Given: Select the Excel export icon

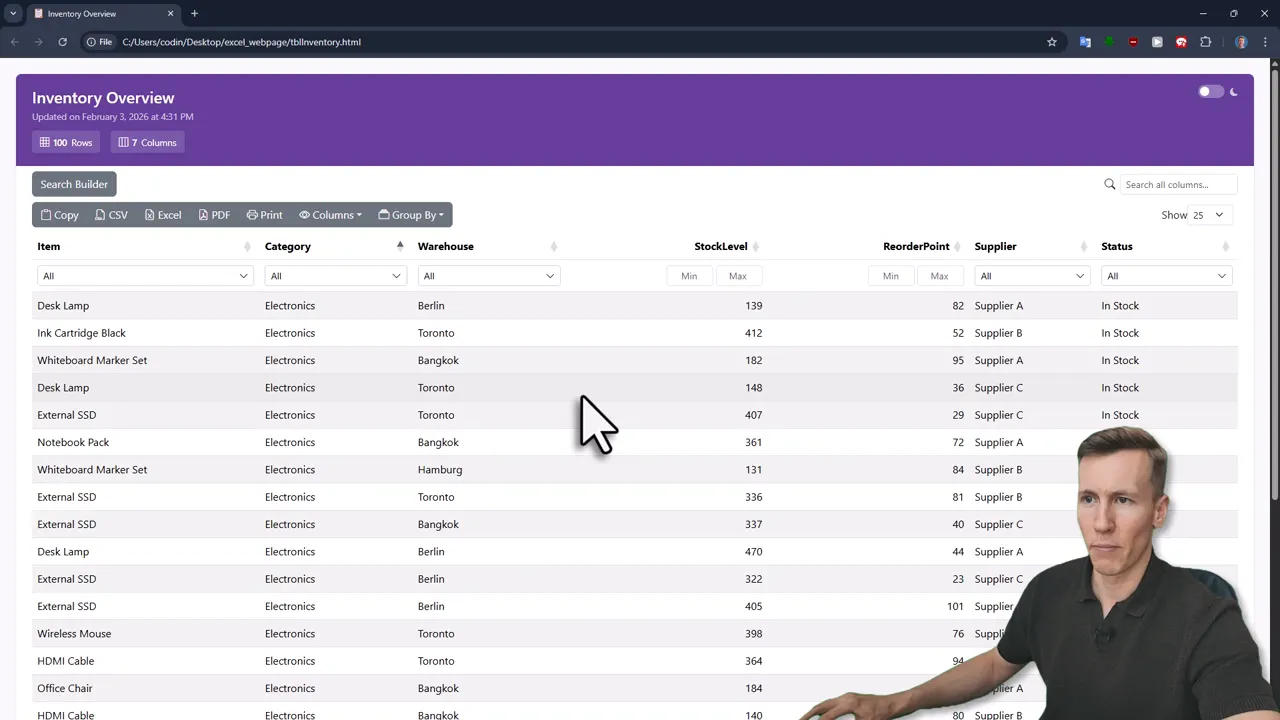Looking at the screenshot, I should [x=148, y=215].
